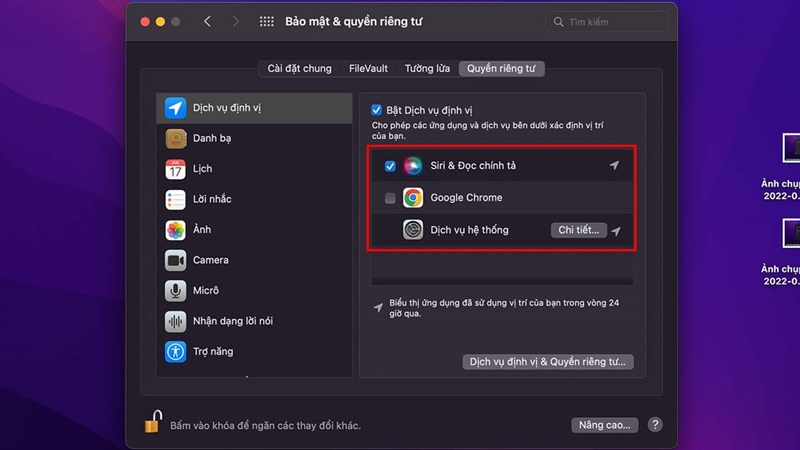This screenshot has width=800, height=450.
Task: Select the Micrô row text
Action: click(206, 290)
